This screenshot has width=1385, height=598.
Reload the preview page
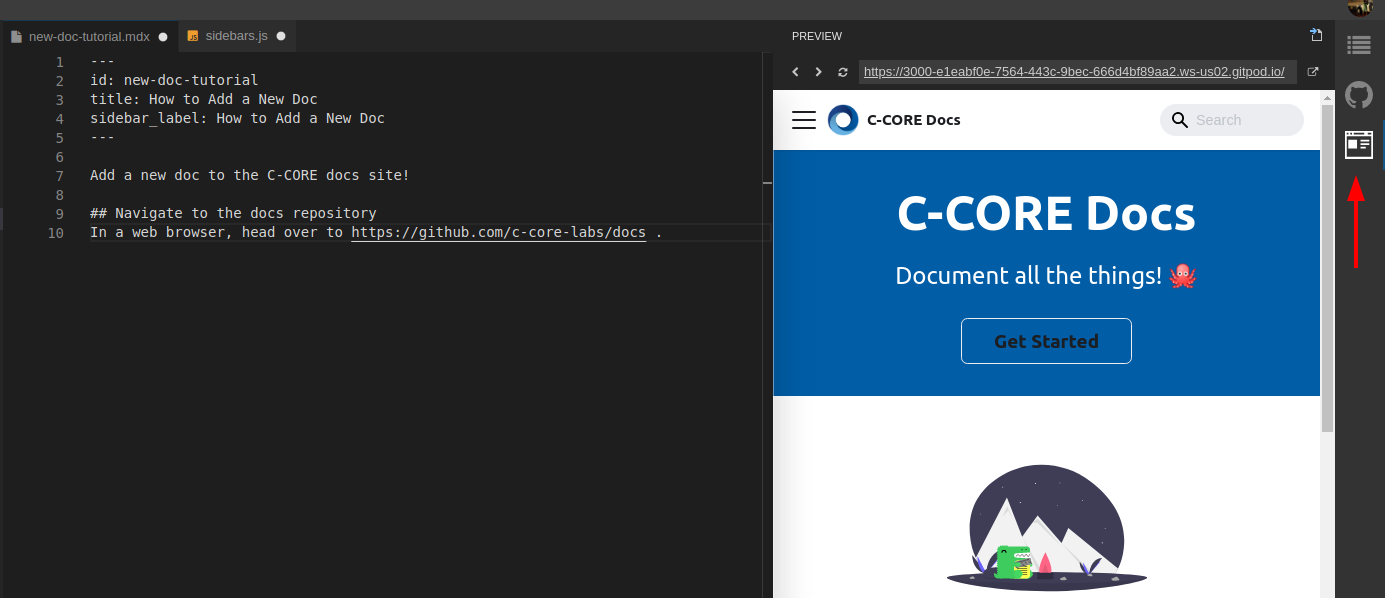[843, 72]
